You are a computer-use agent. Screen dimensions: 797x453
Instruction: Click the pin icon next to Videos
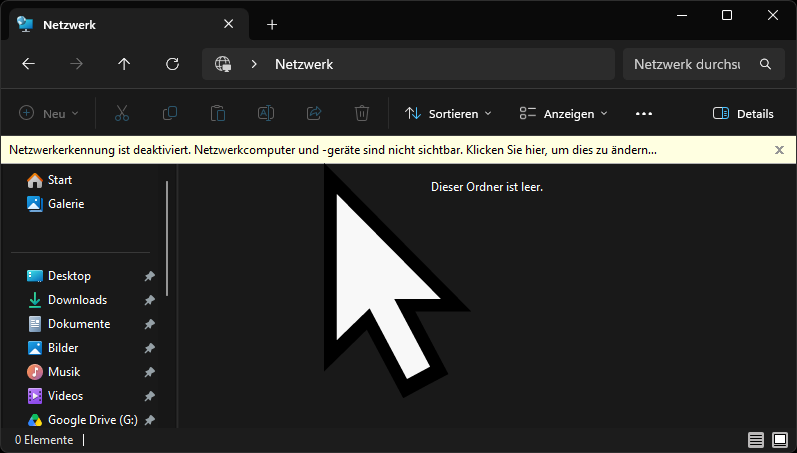tap(149, 396)
